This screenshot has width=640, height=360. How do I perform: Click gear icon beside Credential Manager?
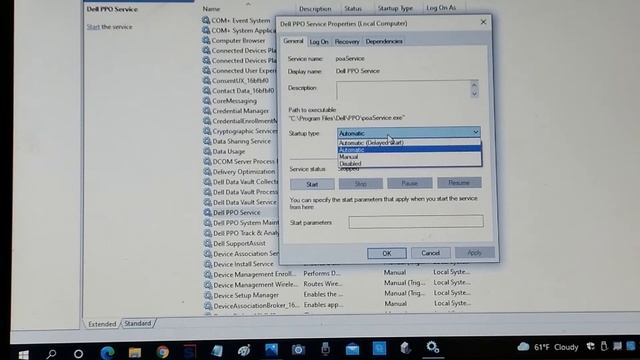(x=207, y=111)
